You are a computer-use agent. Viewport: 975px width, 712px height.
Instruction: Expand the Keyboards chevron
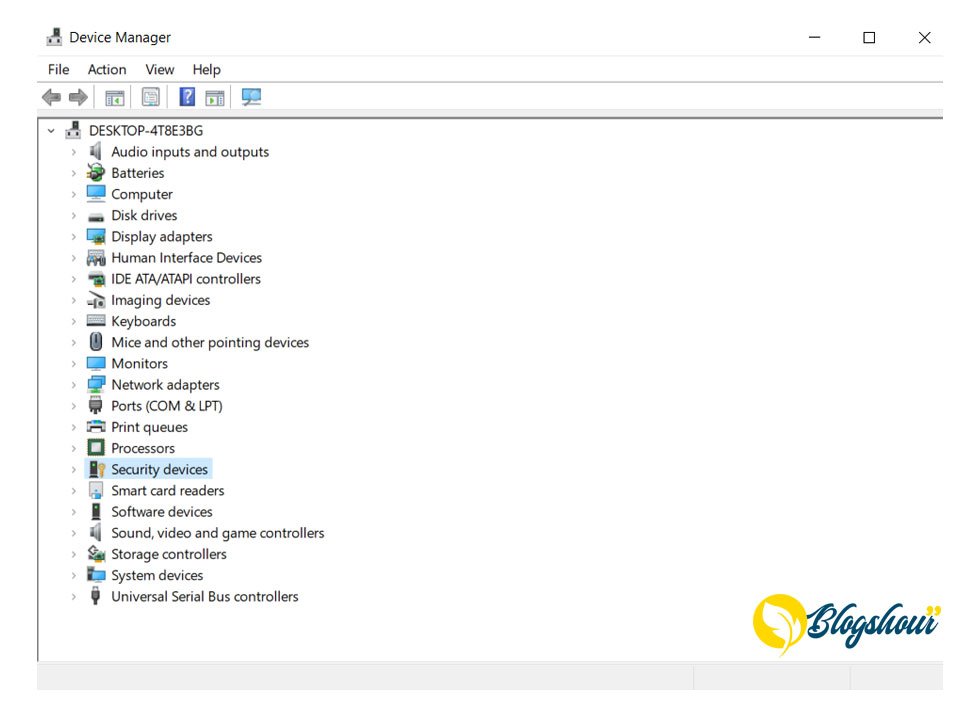tap(73, 321)
